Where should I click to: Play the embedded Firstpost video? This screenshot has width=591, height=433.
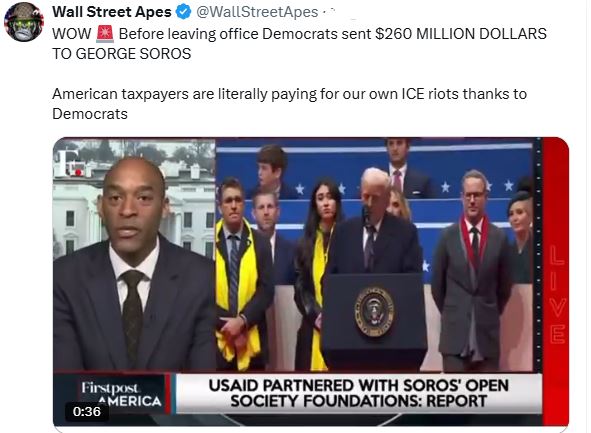tap(311, 282)
